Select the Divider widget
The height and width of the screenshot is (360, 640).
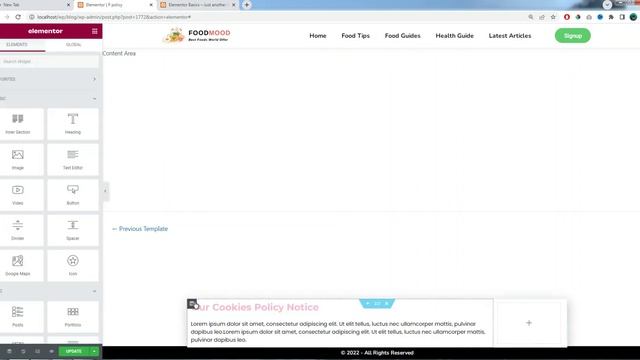[18, 230]
